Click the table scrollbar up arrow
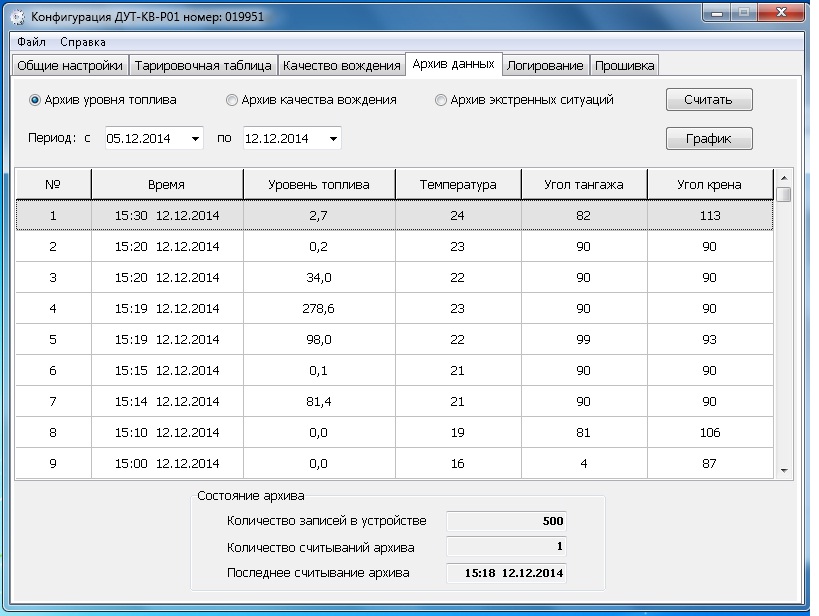 pyautogui.click(x=784, y=176)
